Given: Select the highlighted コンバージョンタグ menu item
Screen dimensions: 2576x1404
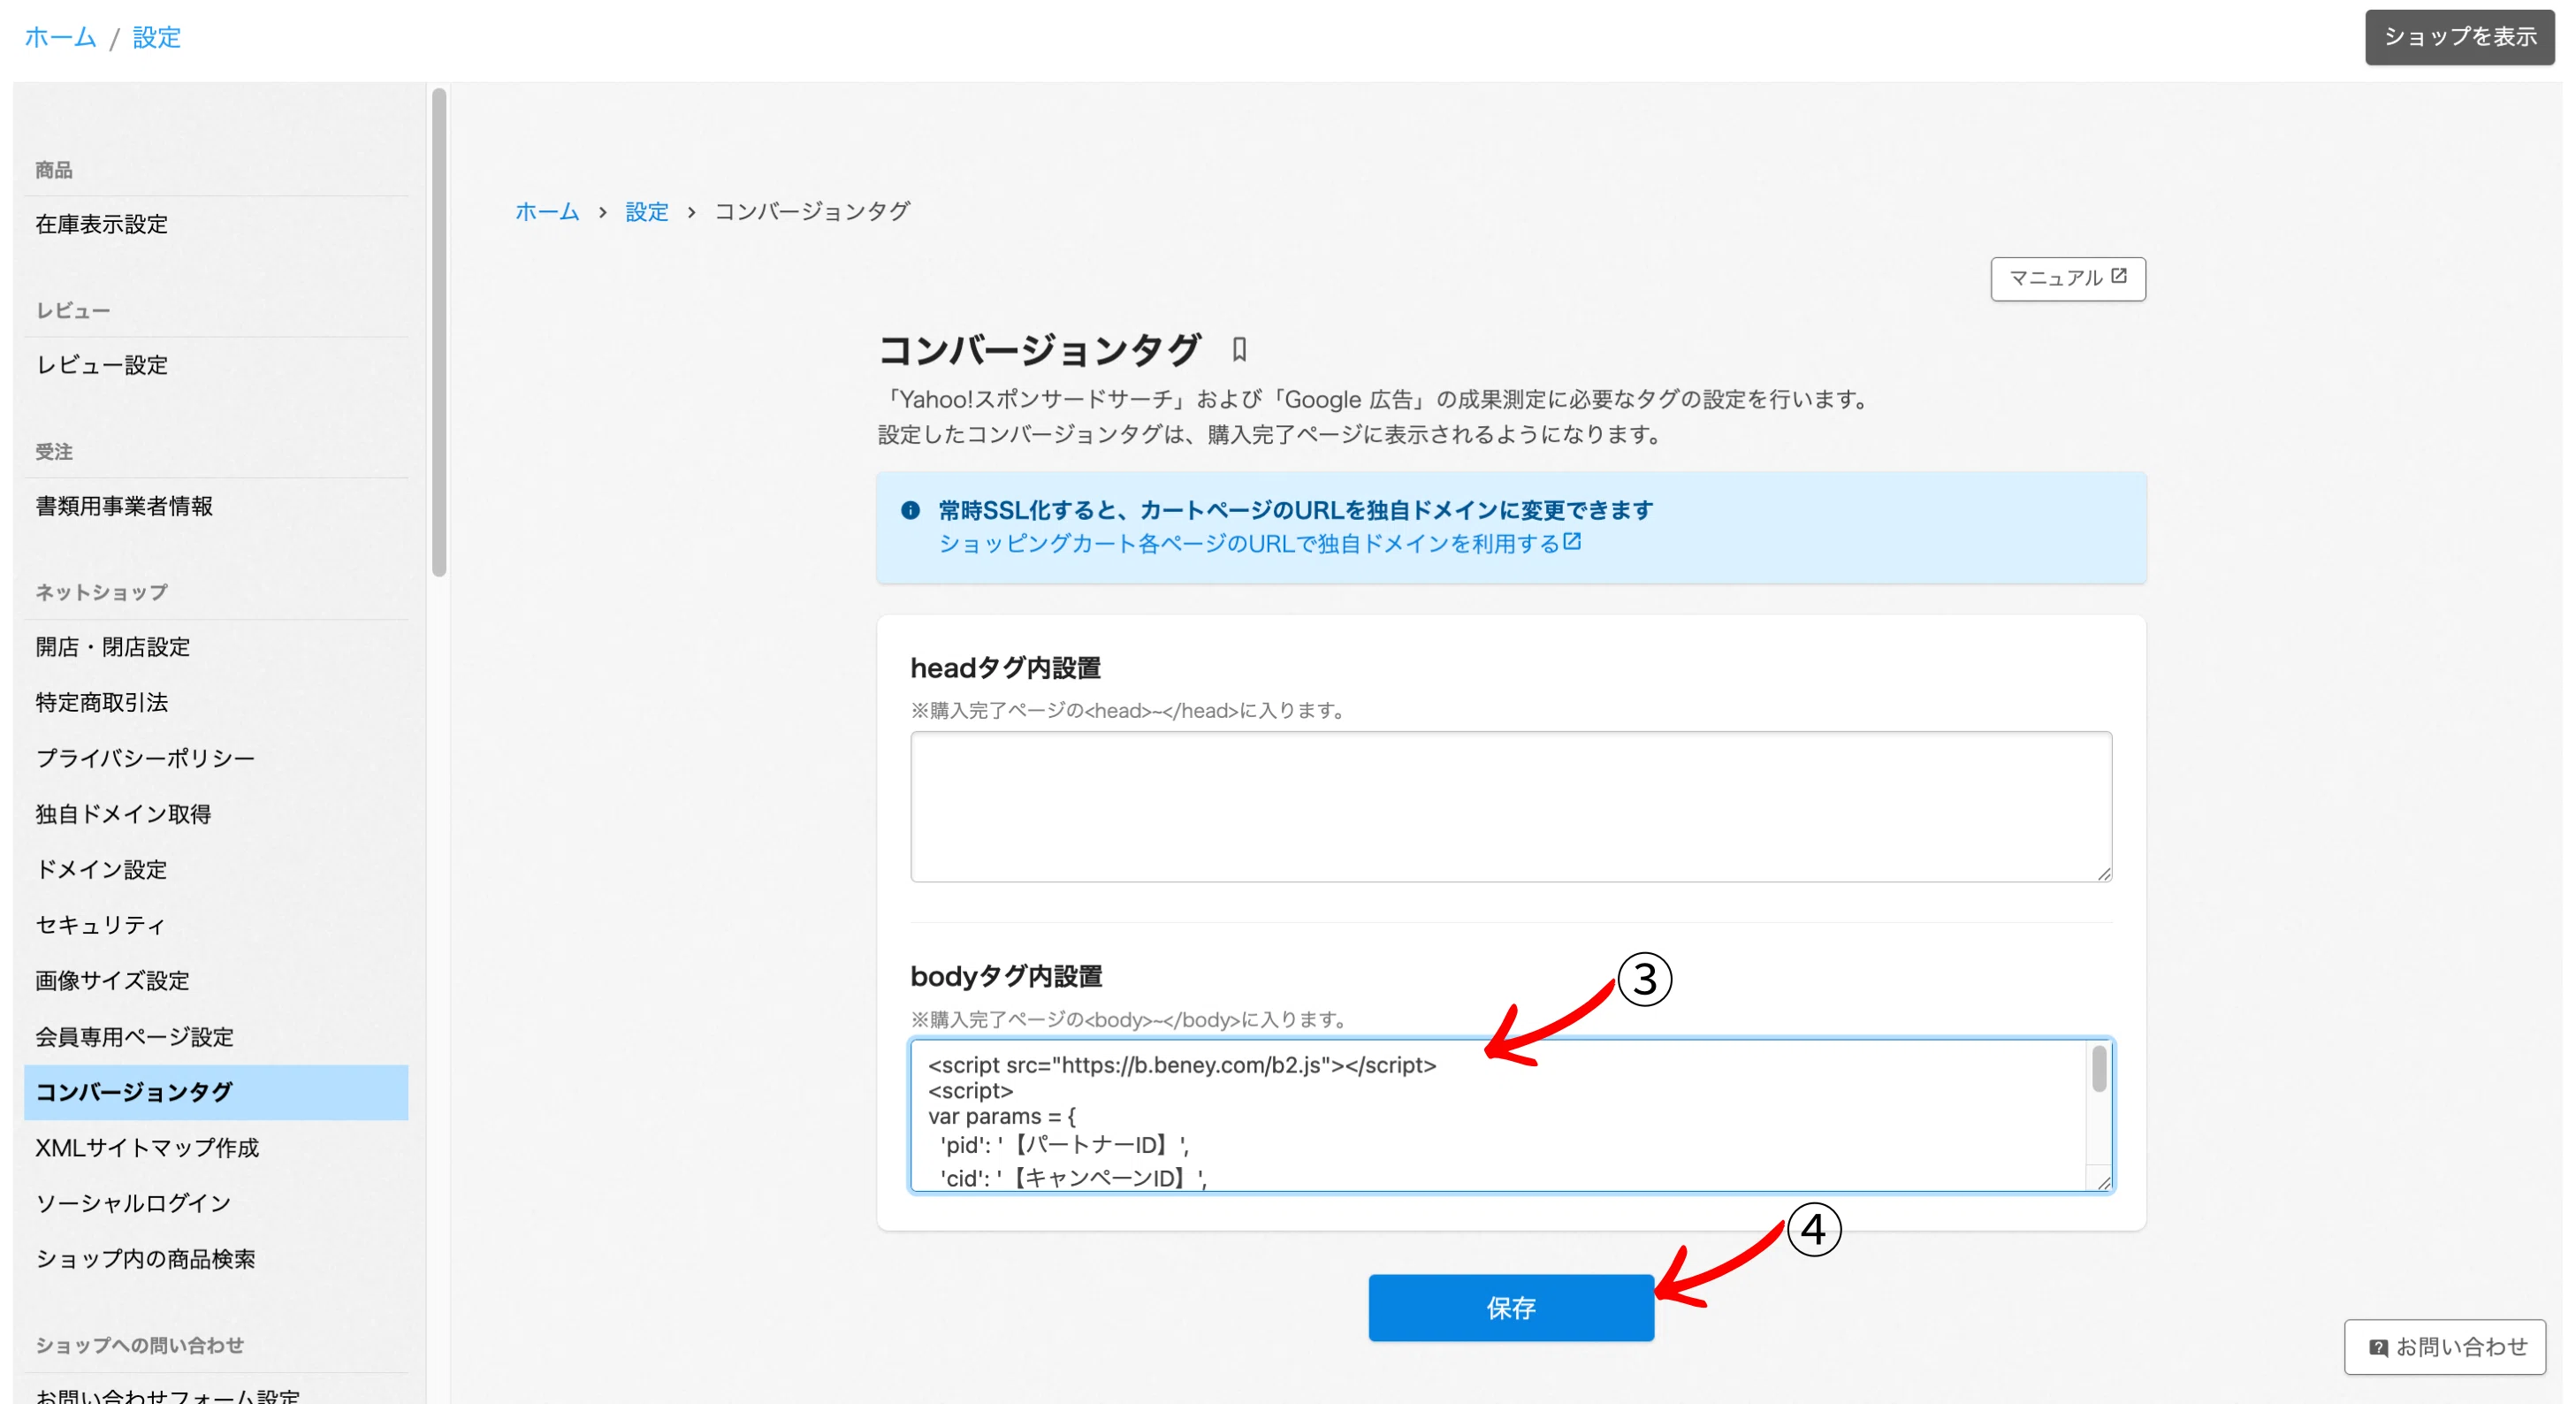Looking at the screenshot, I should (x=216, y=1092).
